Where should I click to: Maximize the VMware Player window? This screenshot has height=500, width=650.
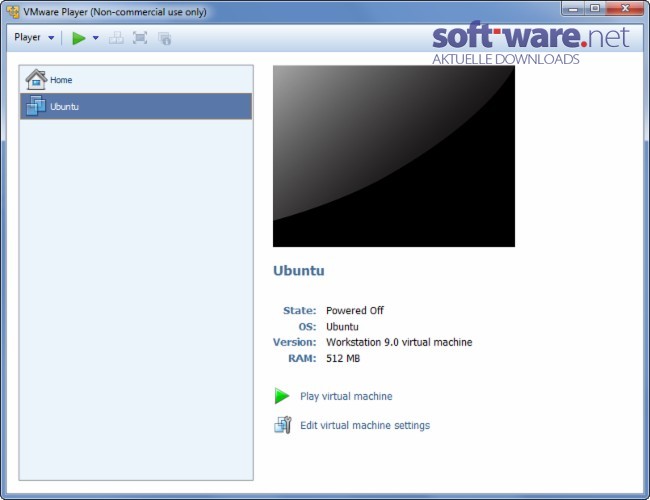coord(595,8)
